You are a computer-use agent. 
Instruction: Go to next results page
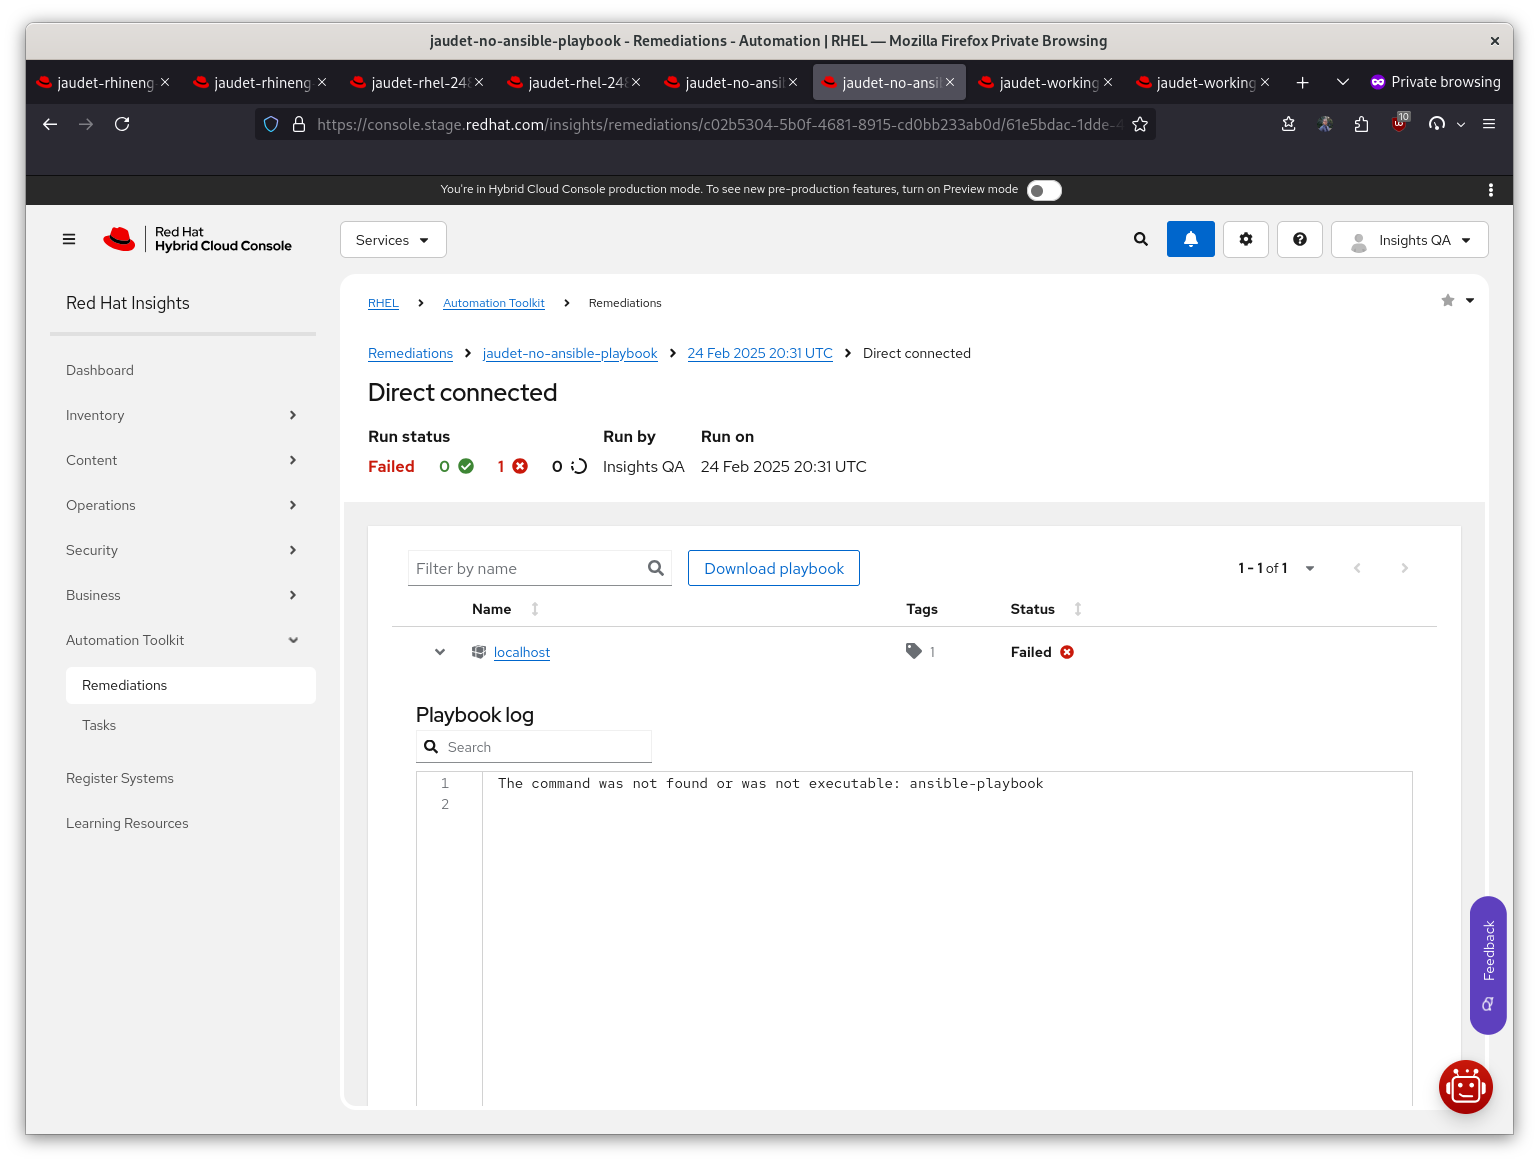pyautogui.click(x=1404, y=568)
